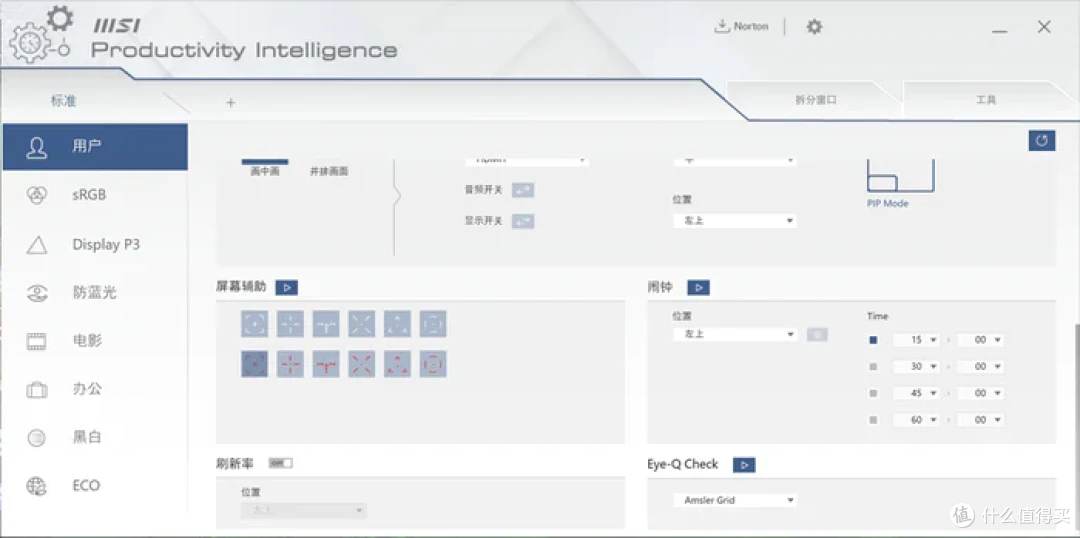Open the 00 seconds dropdown beside 15
Screen dimensions: 1080x538
coord(981,340)
